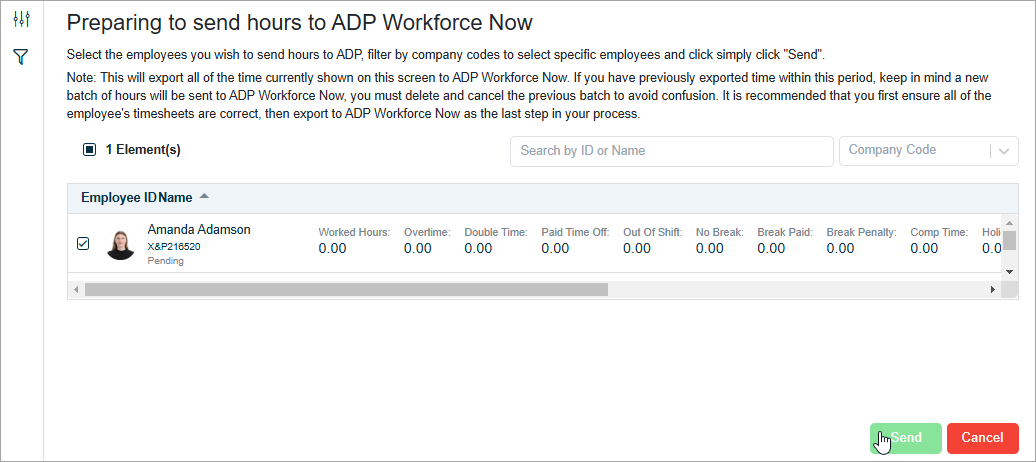Select the name Amanda Adamson

pos(199,230)
